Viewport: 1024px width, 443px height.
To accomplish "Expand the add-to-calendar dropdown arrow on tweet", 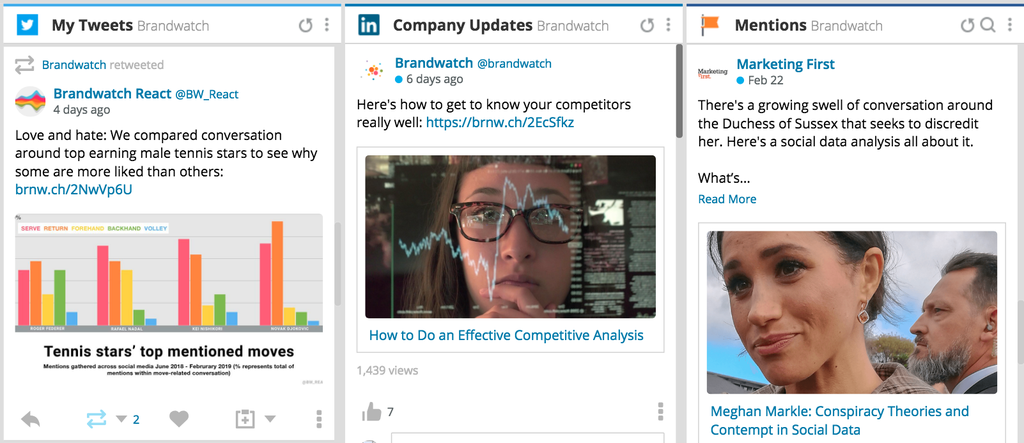I will coord(269,419).
